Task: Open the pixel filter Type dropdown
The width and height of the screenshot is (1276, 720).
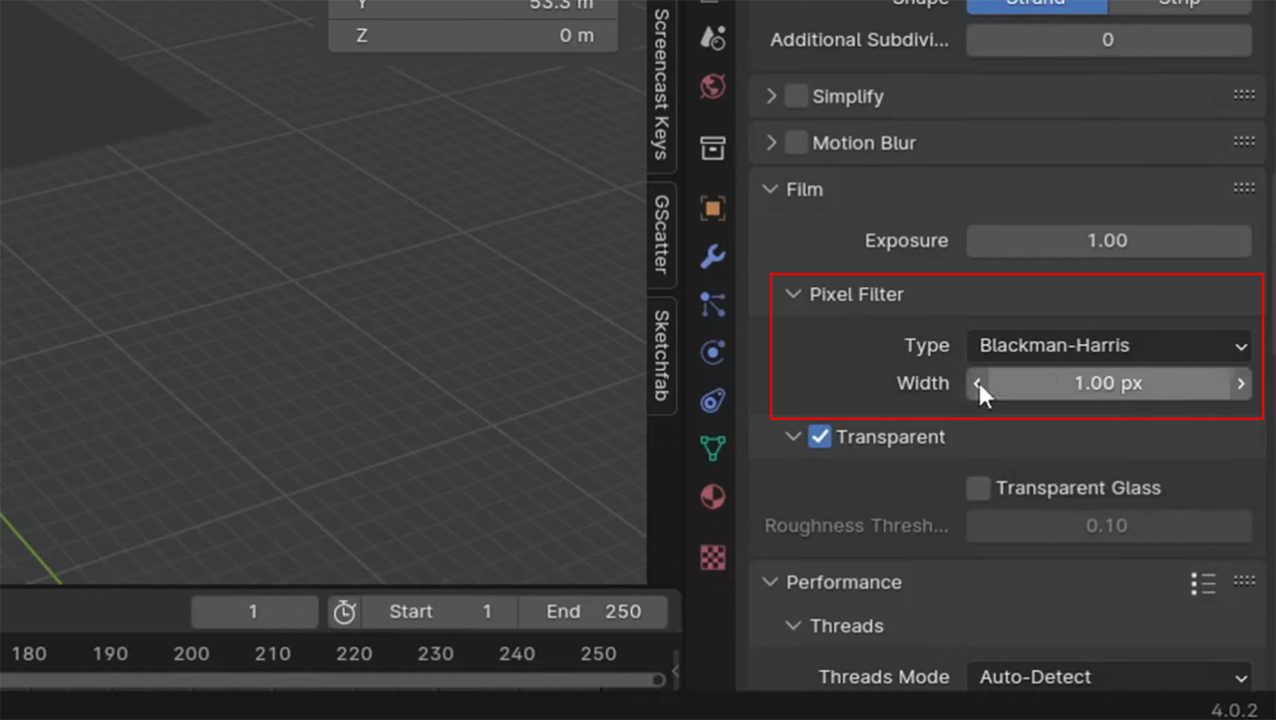Action: click(x=1108, y=345)
